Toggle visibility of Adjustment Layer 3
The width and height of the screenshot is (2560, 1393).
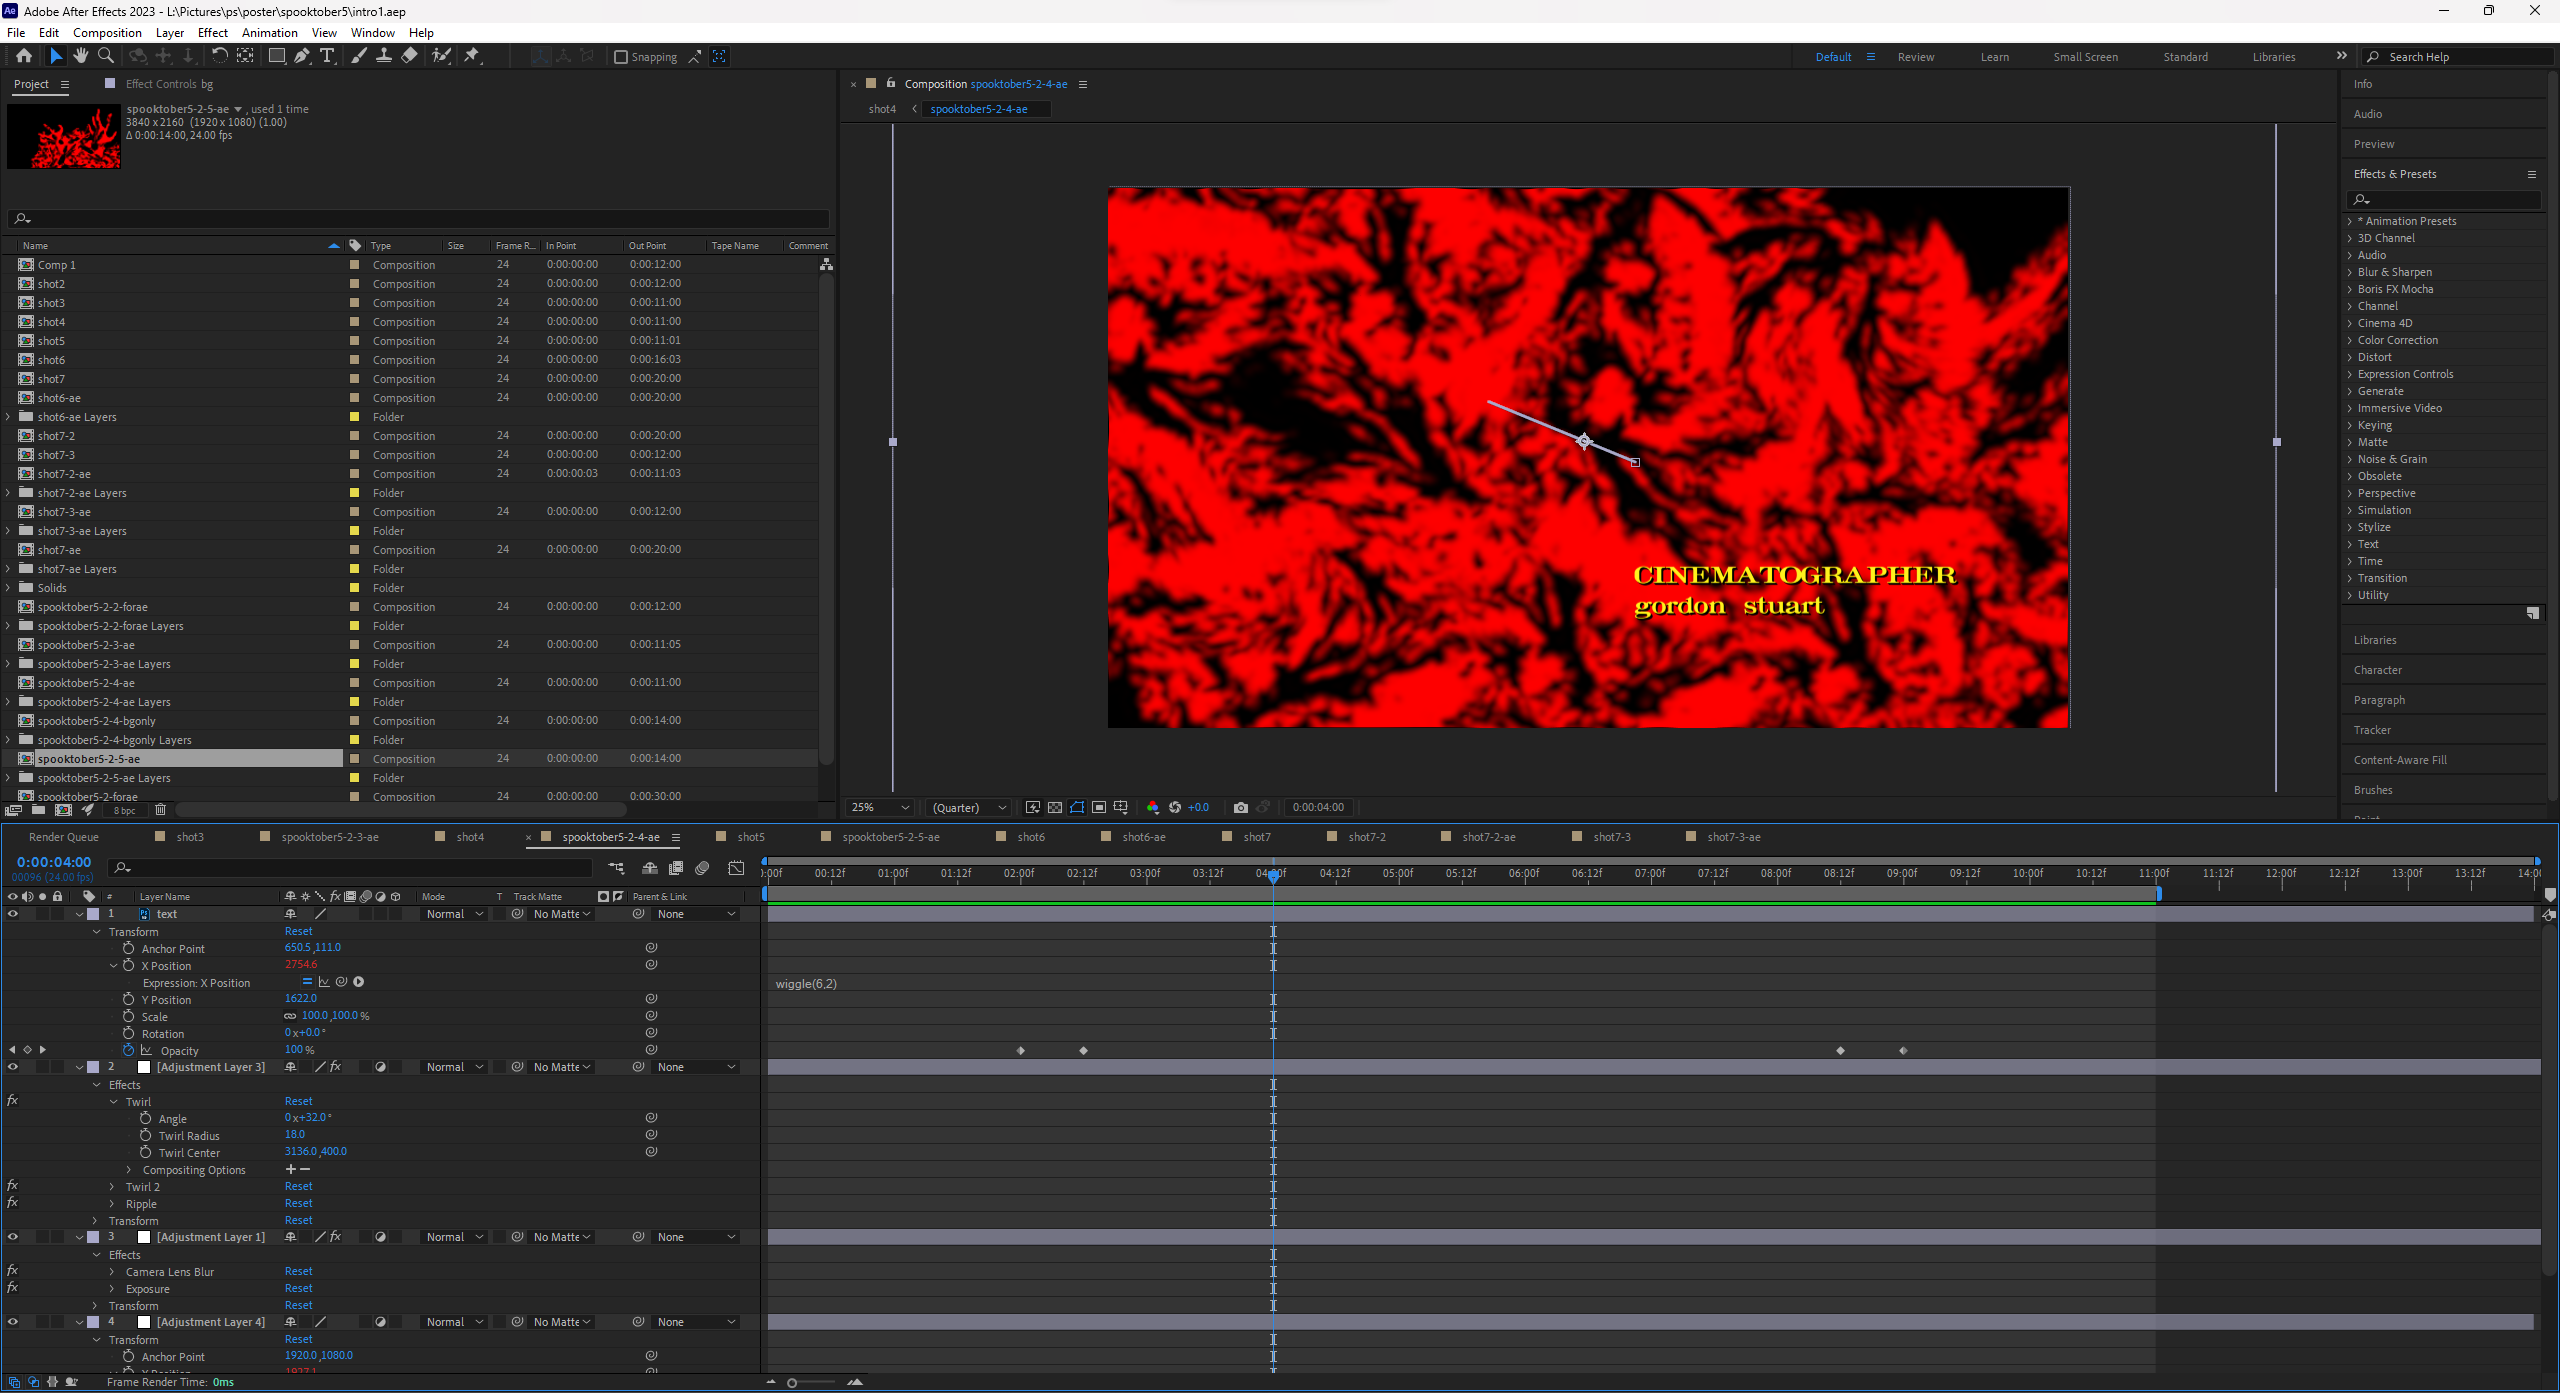pos(13,1067)
